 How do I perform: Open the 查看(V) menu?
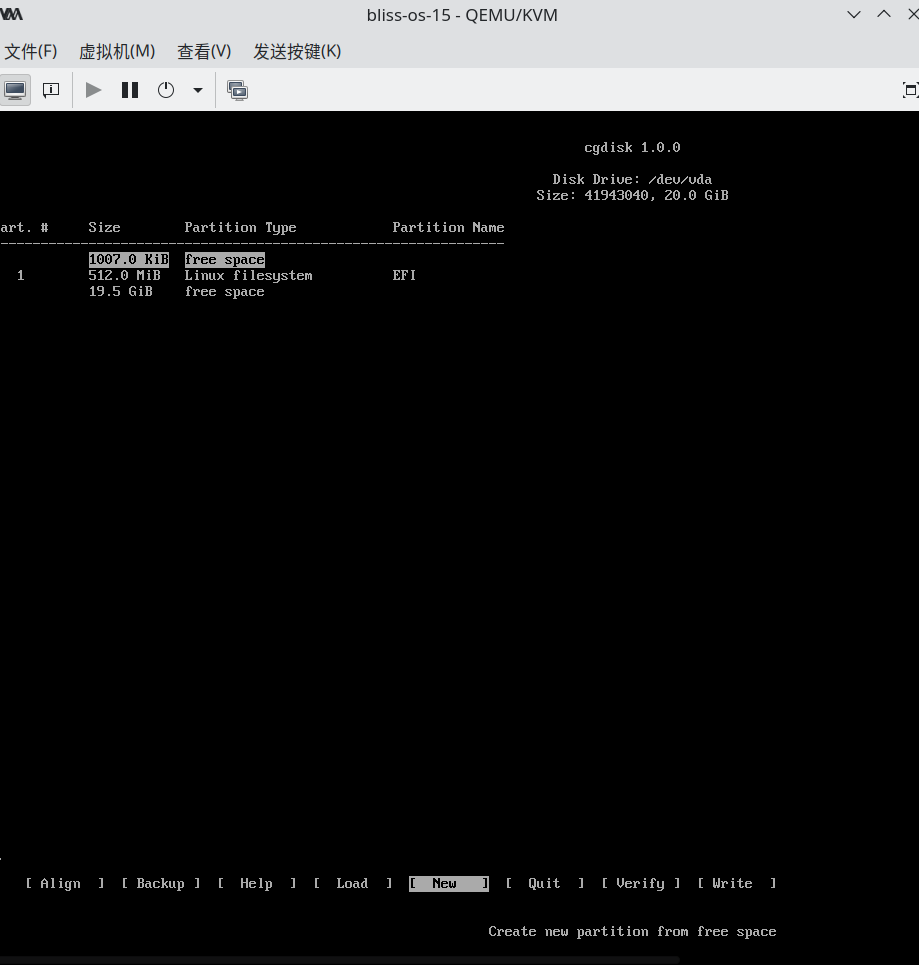204,51
